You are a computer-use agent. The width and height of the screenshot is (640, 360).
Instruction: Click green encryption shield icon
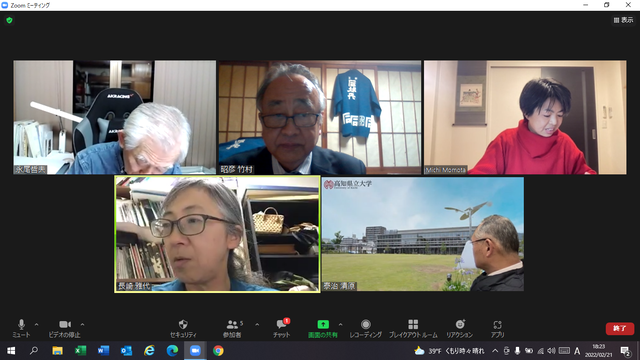[x=9, y=20]
